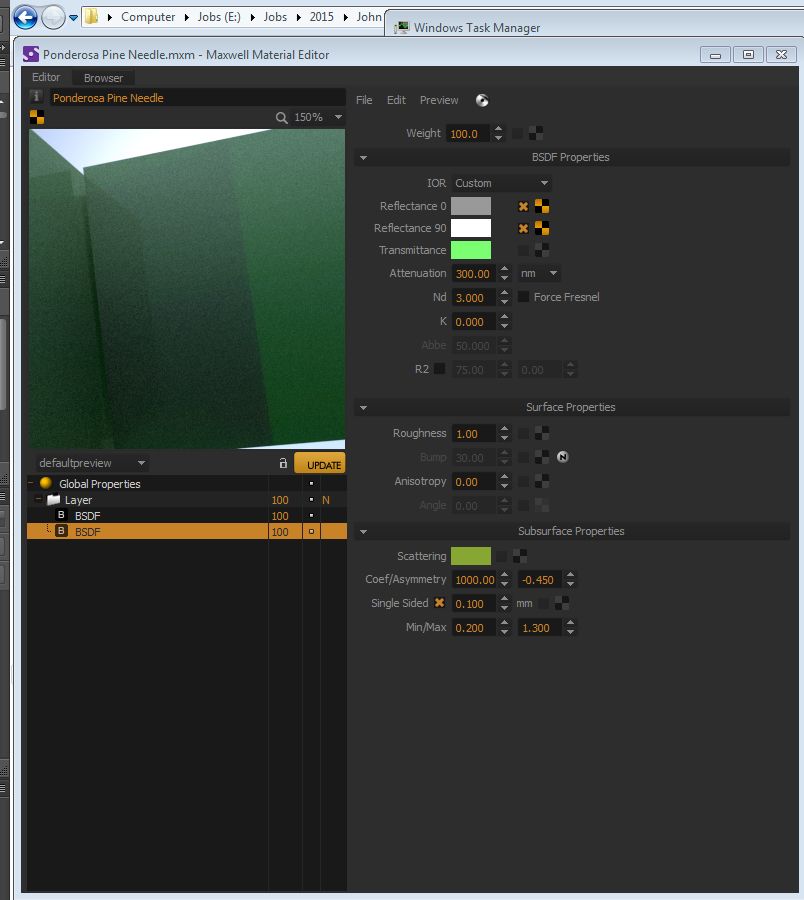This screenshot has height=900, width=804.
Task: Disable the Reflectance 90 texture checkbox
Action: point(523,228)
